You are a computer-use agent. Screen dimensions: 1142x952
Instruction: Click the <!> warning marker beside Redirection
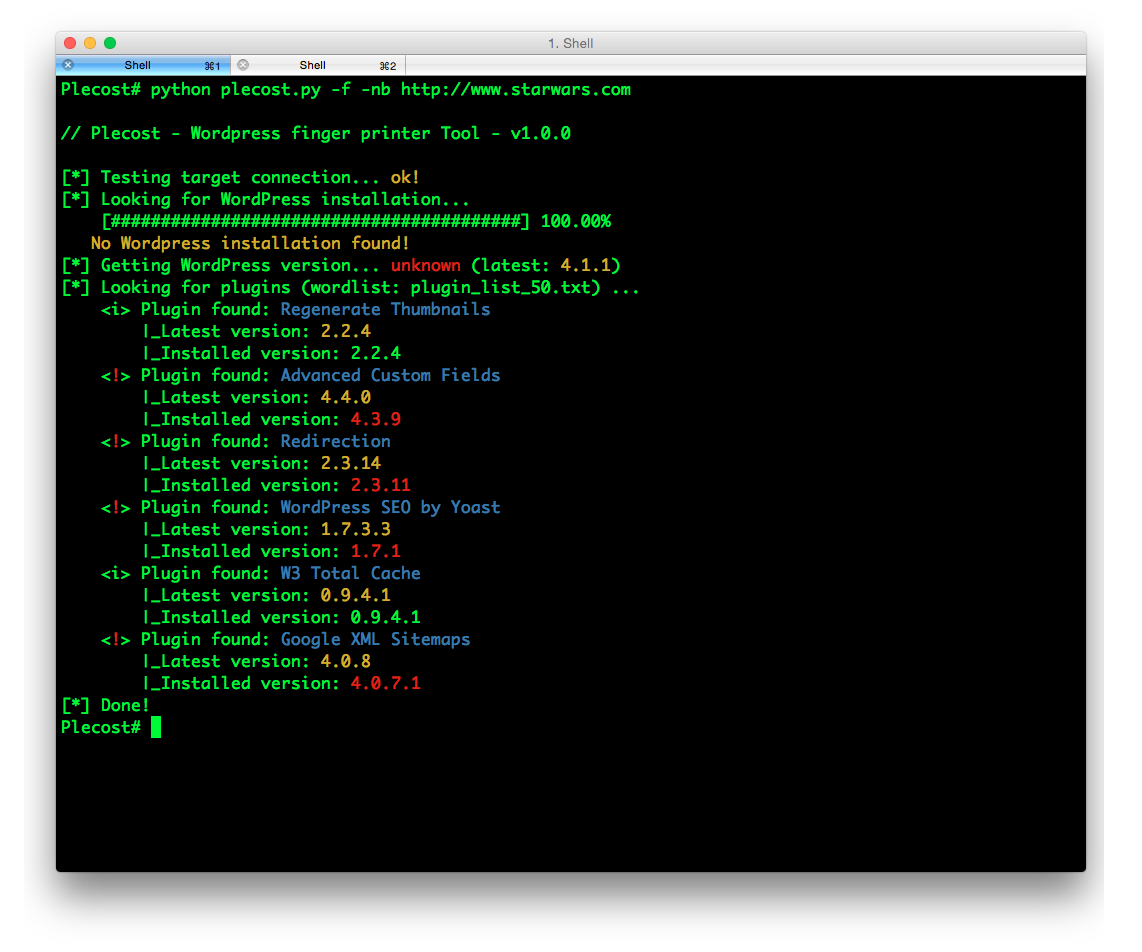click(x=115, y=442)
